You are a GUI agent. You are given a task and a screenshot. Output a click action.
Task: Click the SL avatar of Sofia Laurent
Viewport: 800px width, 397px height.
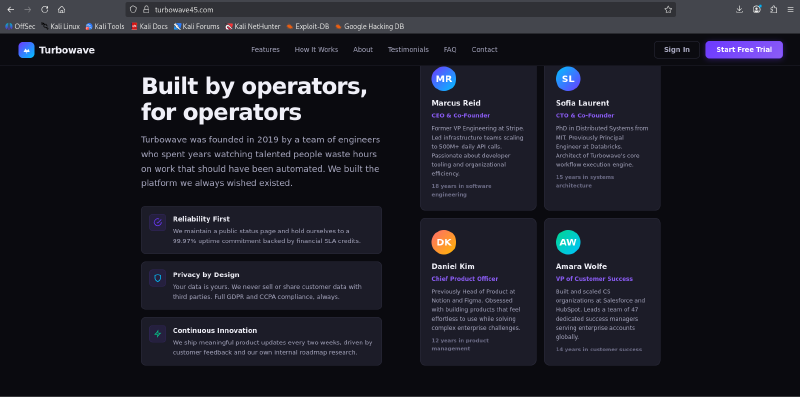(568, 79)
